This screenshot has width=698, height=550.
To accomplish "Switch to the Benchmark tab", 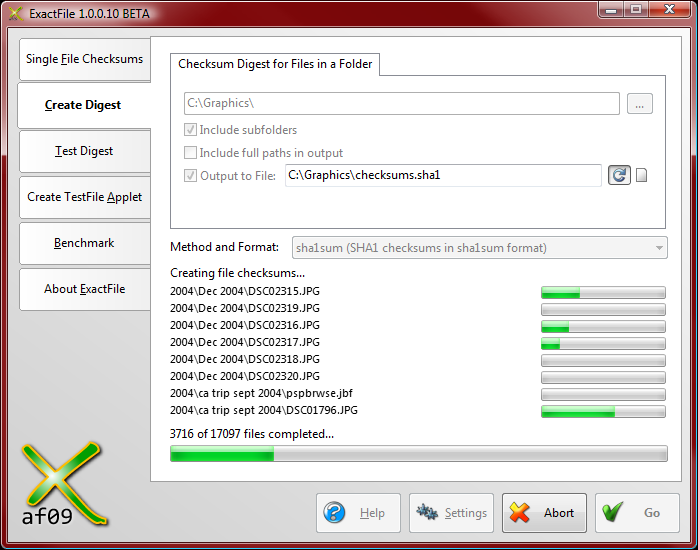I will (85, 243).
